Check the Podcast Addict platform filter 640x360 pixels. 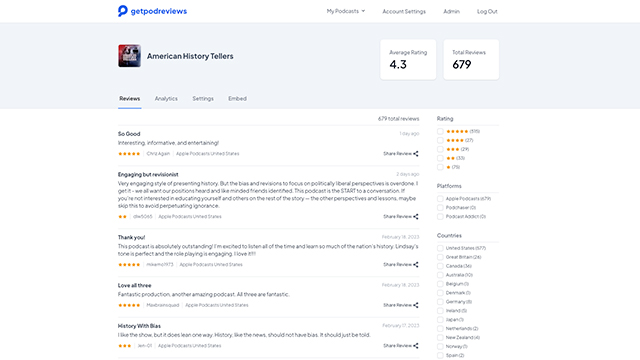[440, 217]
